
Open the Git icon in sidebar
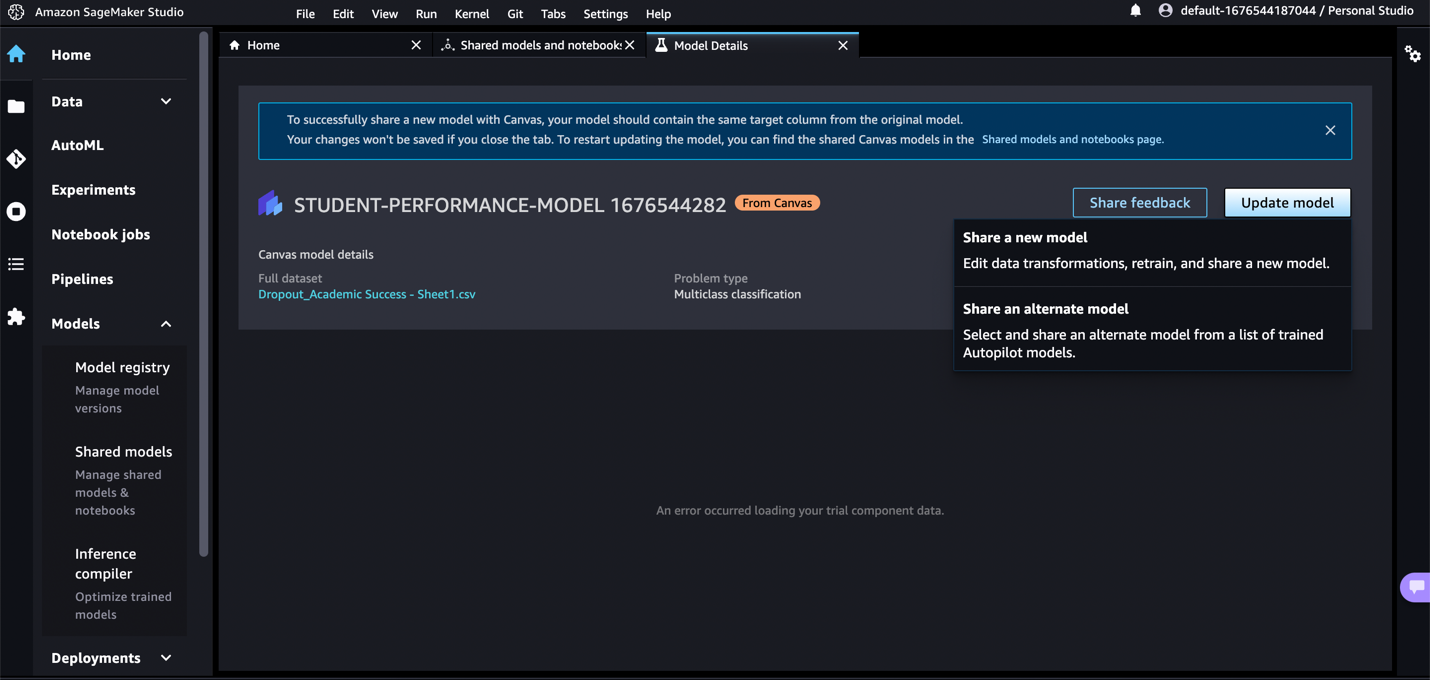pyautogui.click(x=16, y=159)
